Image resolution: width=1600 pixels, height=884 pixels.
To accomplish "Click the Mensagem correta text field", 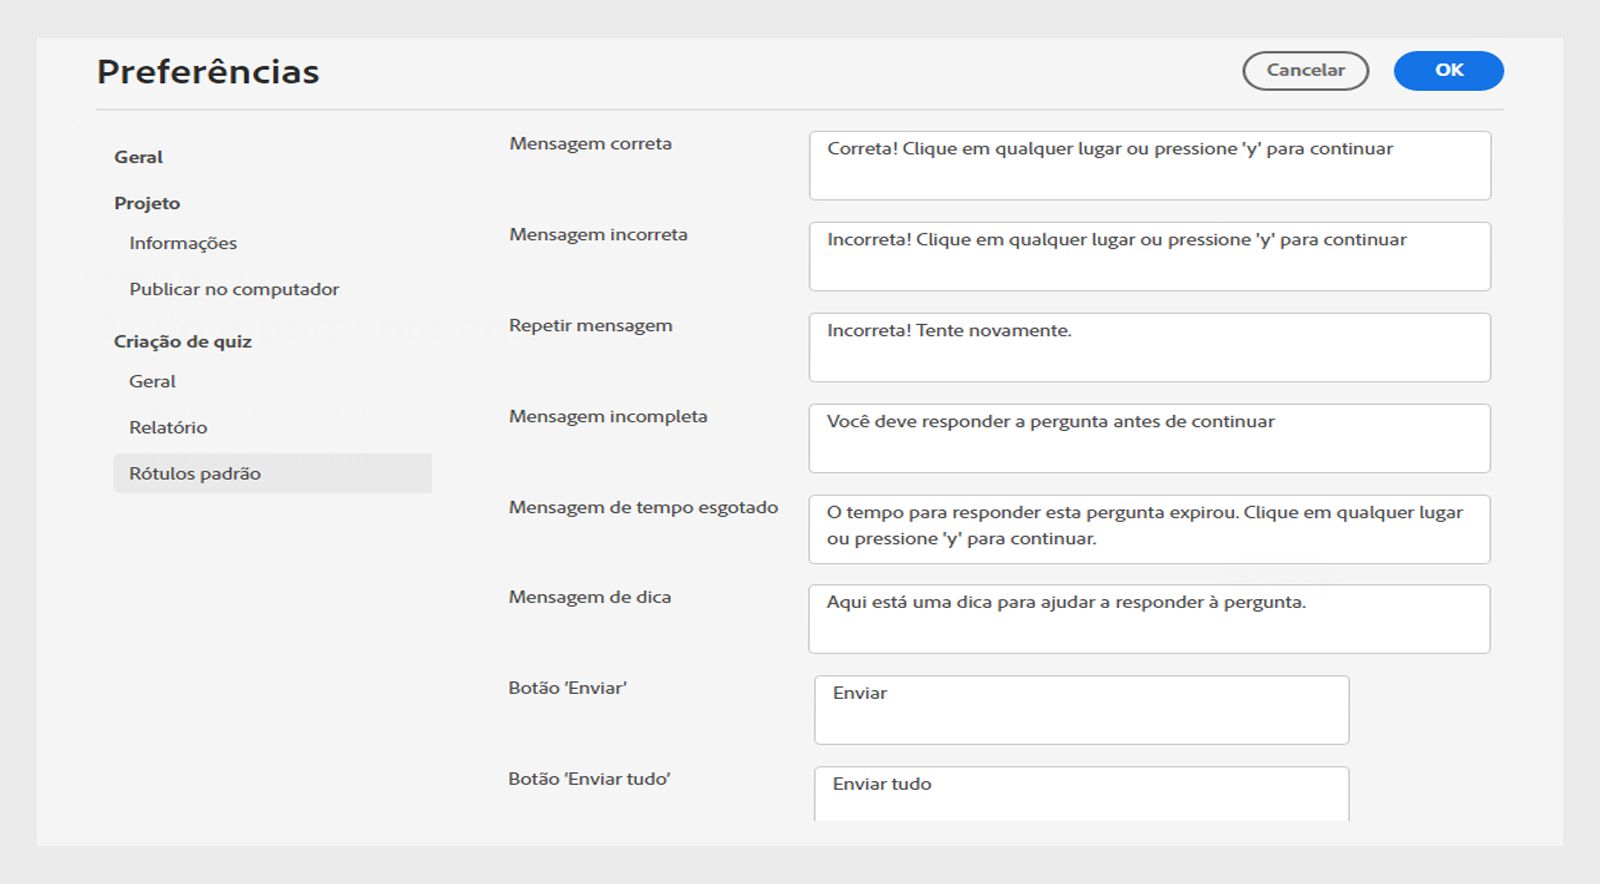I will click(x=1149, y=166).
